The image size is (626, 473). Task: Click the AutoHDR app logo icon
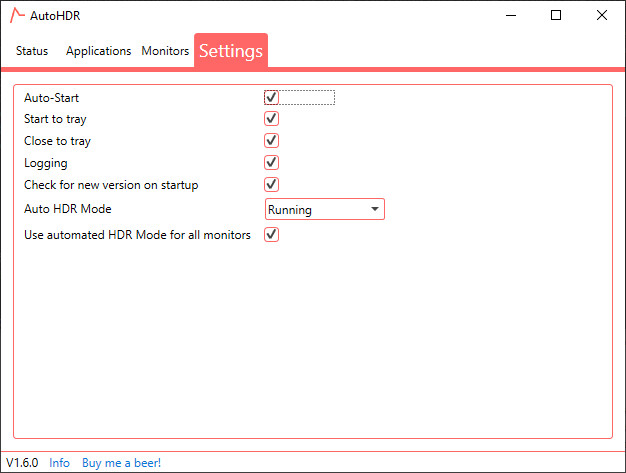(16, 15)
